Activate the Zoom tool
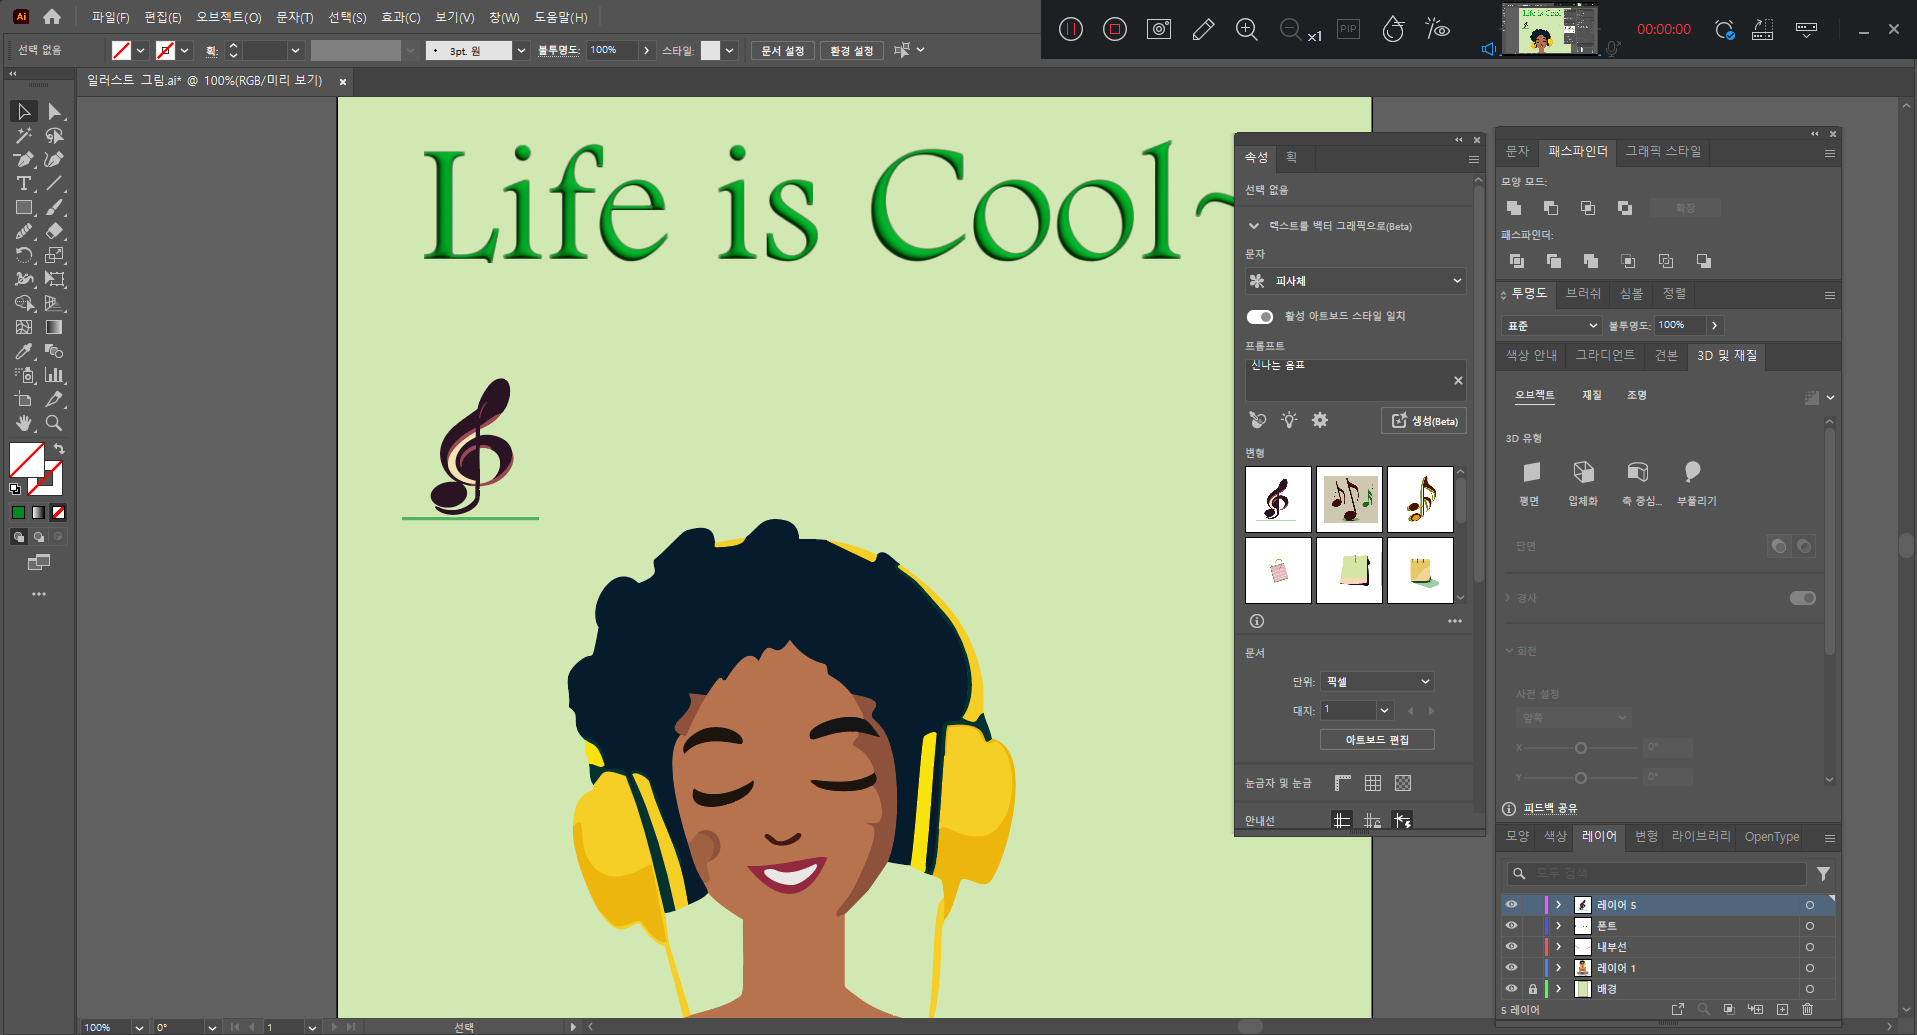 [55, 423]
